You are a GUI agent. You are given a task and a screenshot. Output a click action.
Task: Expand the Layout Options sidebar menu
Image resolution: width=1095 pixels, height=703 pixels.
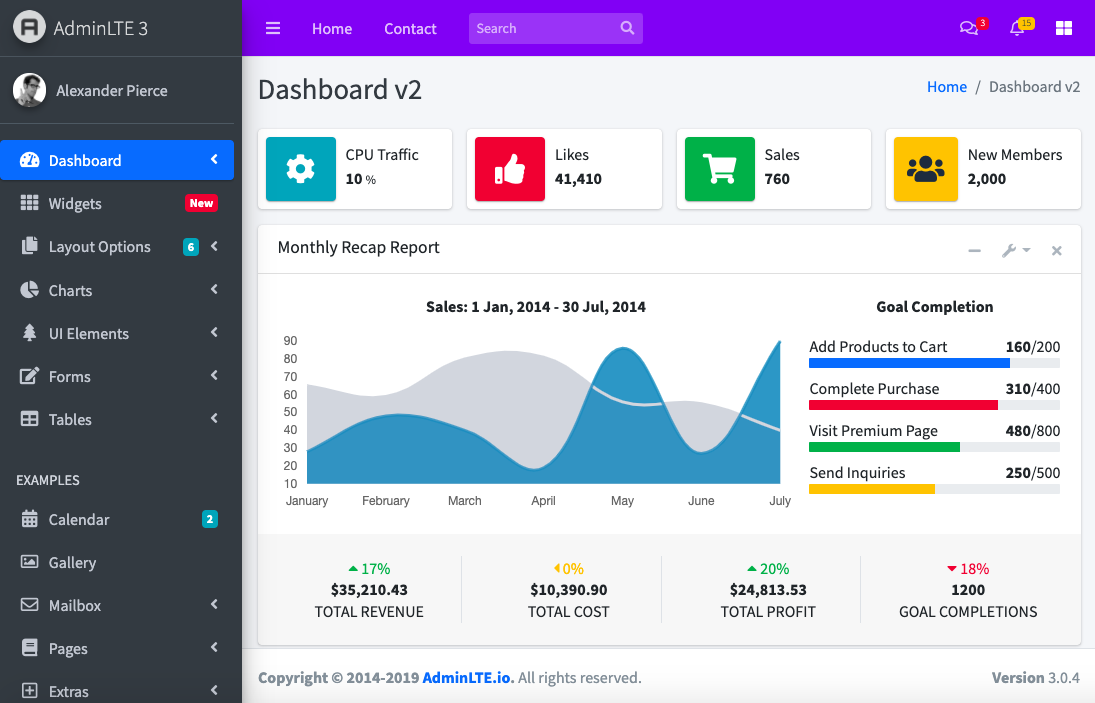pyautogui.click(x=100, y=247)
